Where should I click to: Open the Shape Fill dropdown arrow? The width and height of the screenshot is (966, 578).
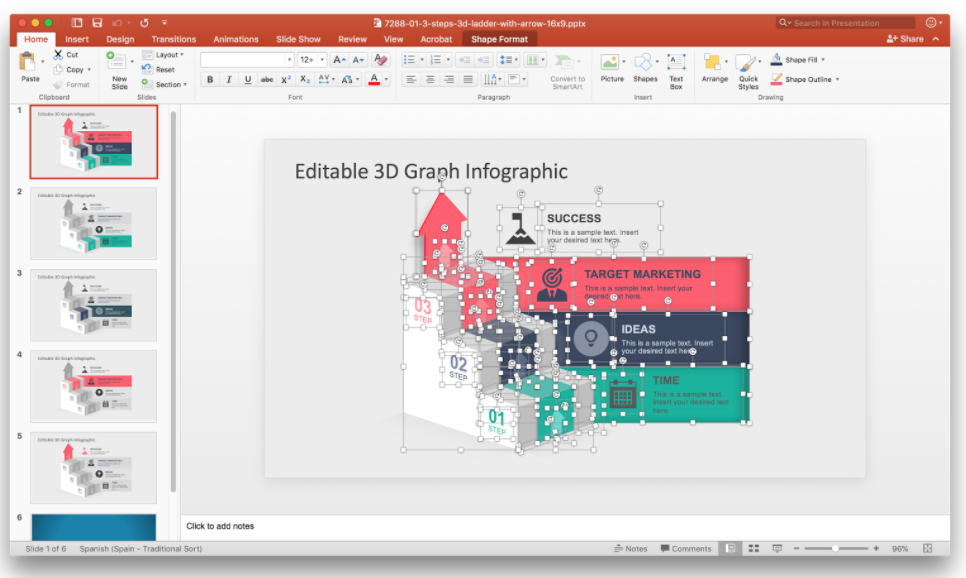point(823,60)
